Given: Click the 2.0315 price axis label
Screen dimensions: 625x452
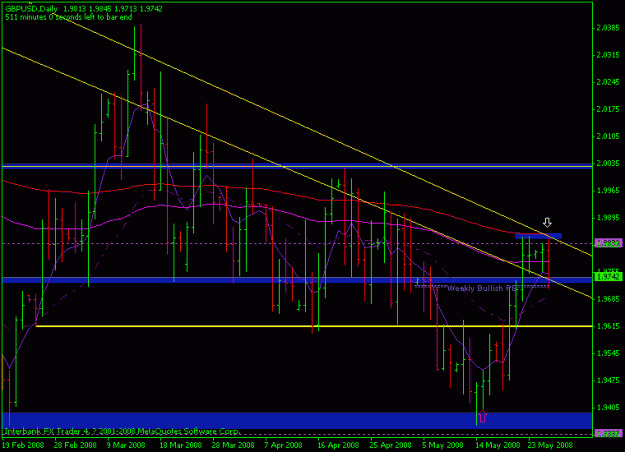Looking at the screenshot, I should (608, 55).
